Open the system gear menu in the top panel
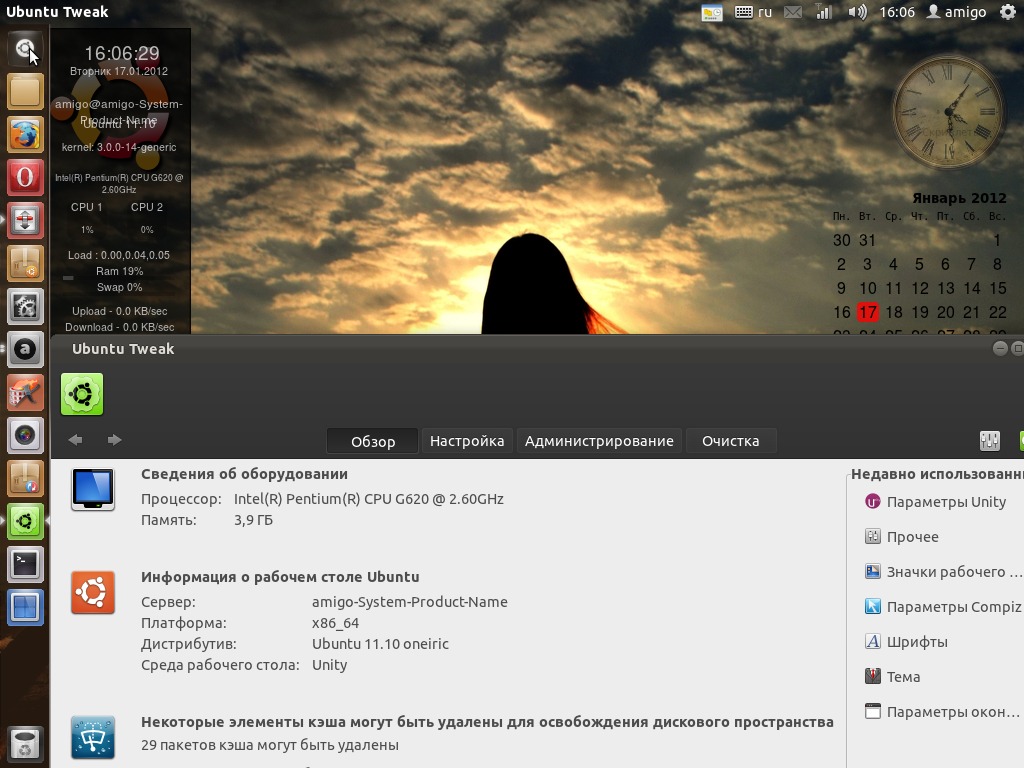This screenshot has height=768, width=1024. [1008, 12]
